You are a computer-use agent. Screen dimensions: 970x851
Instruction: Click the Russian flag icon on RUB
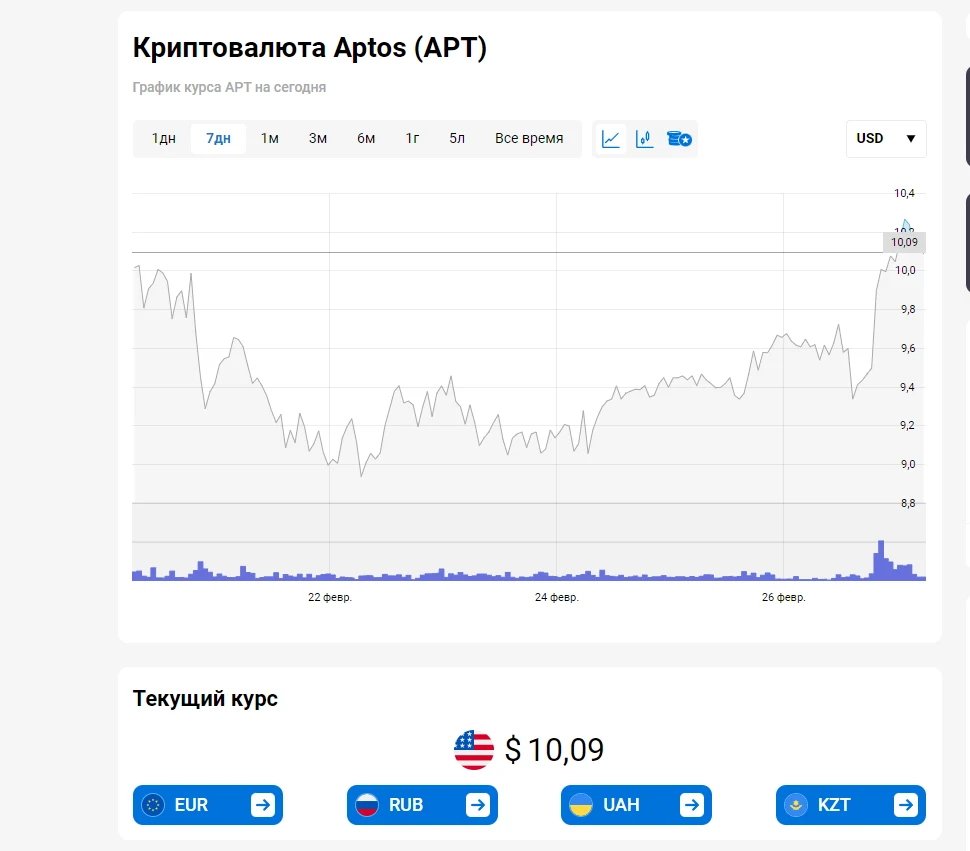coord(367,805)
